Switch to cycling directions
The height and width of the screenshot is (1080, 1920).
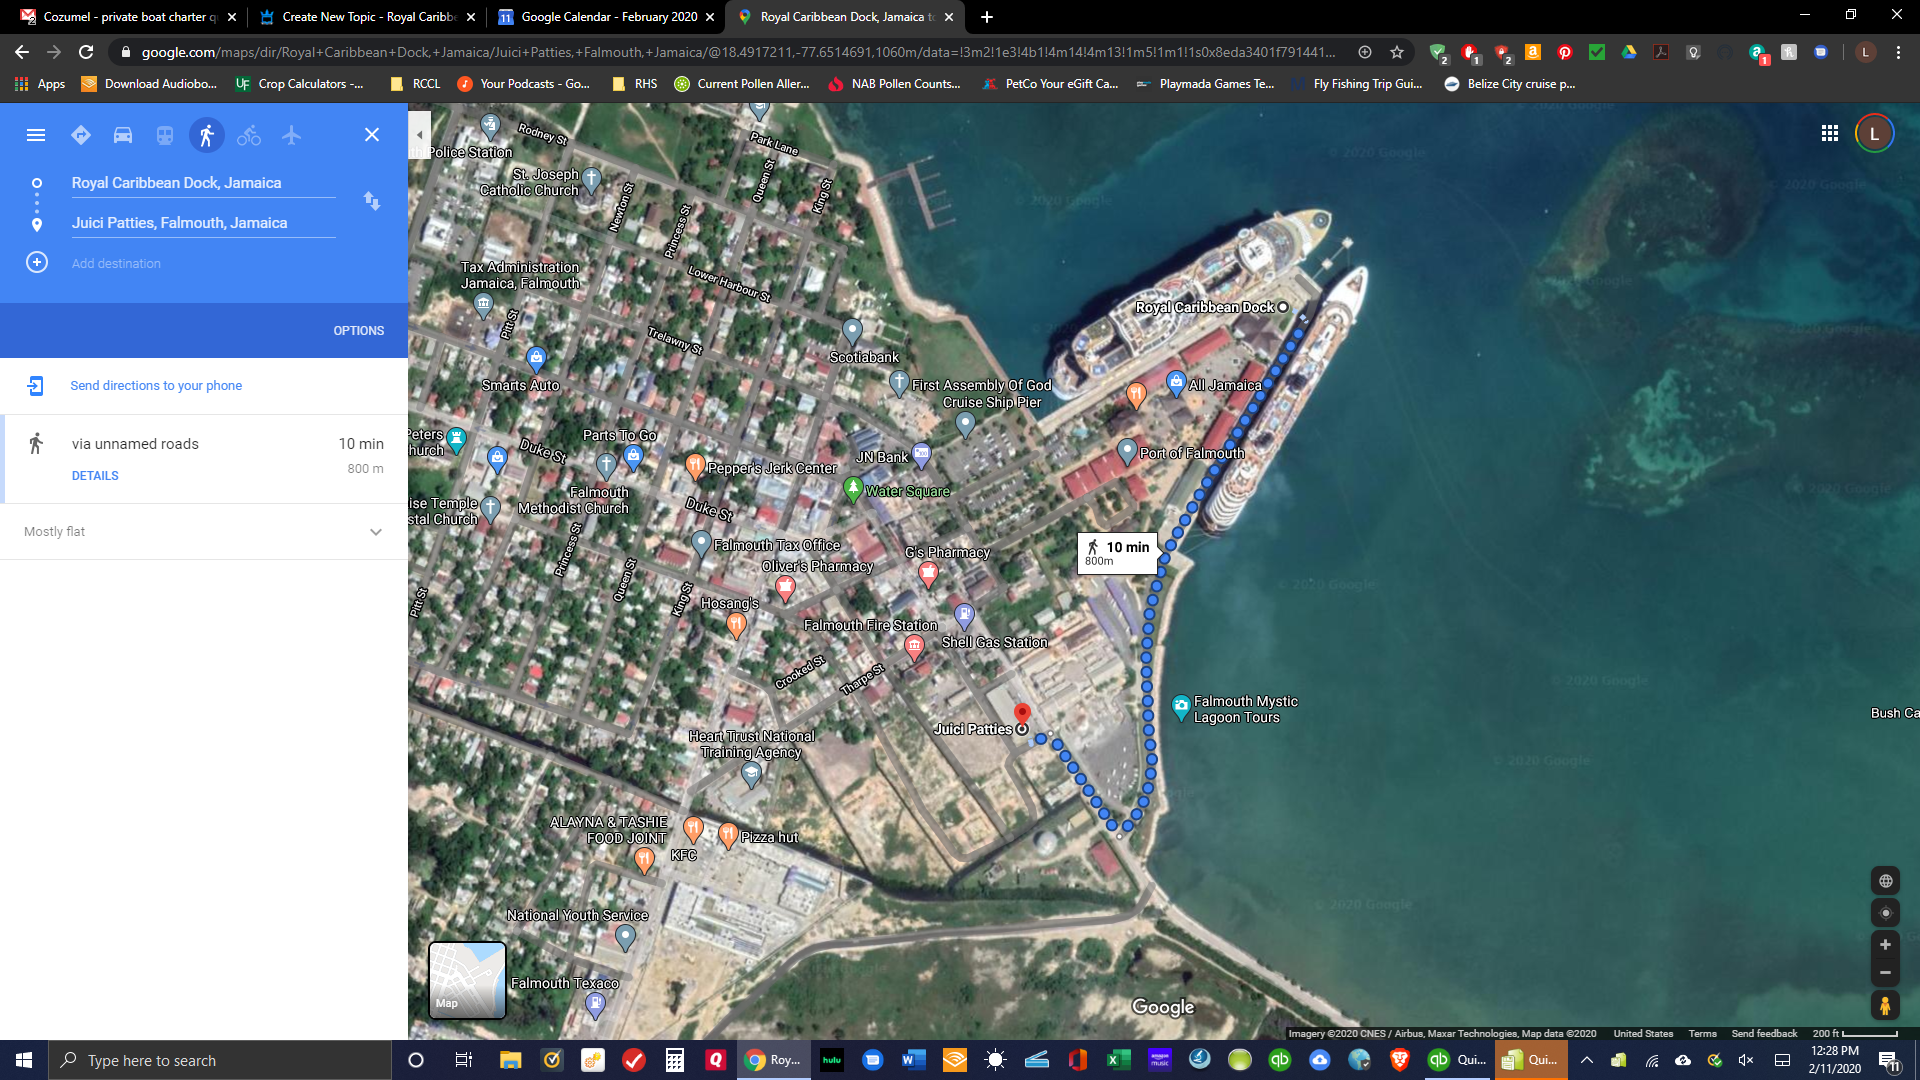click(x=249, y=135)
